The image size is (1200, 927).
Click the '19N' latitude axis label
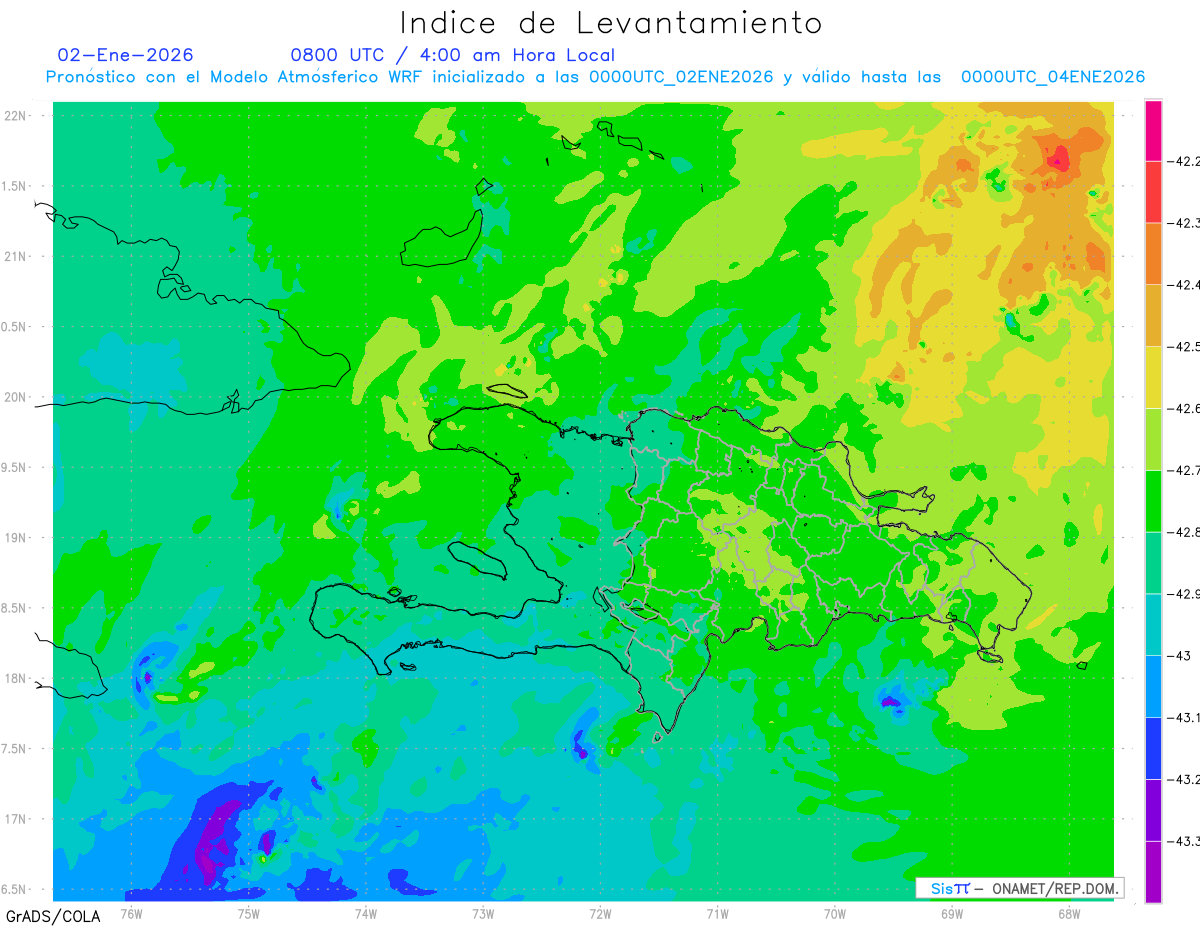15,538
